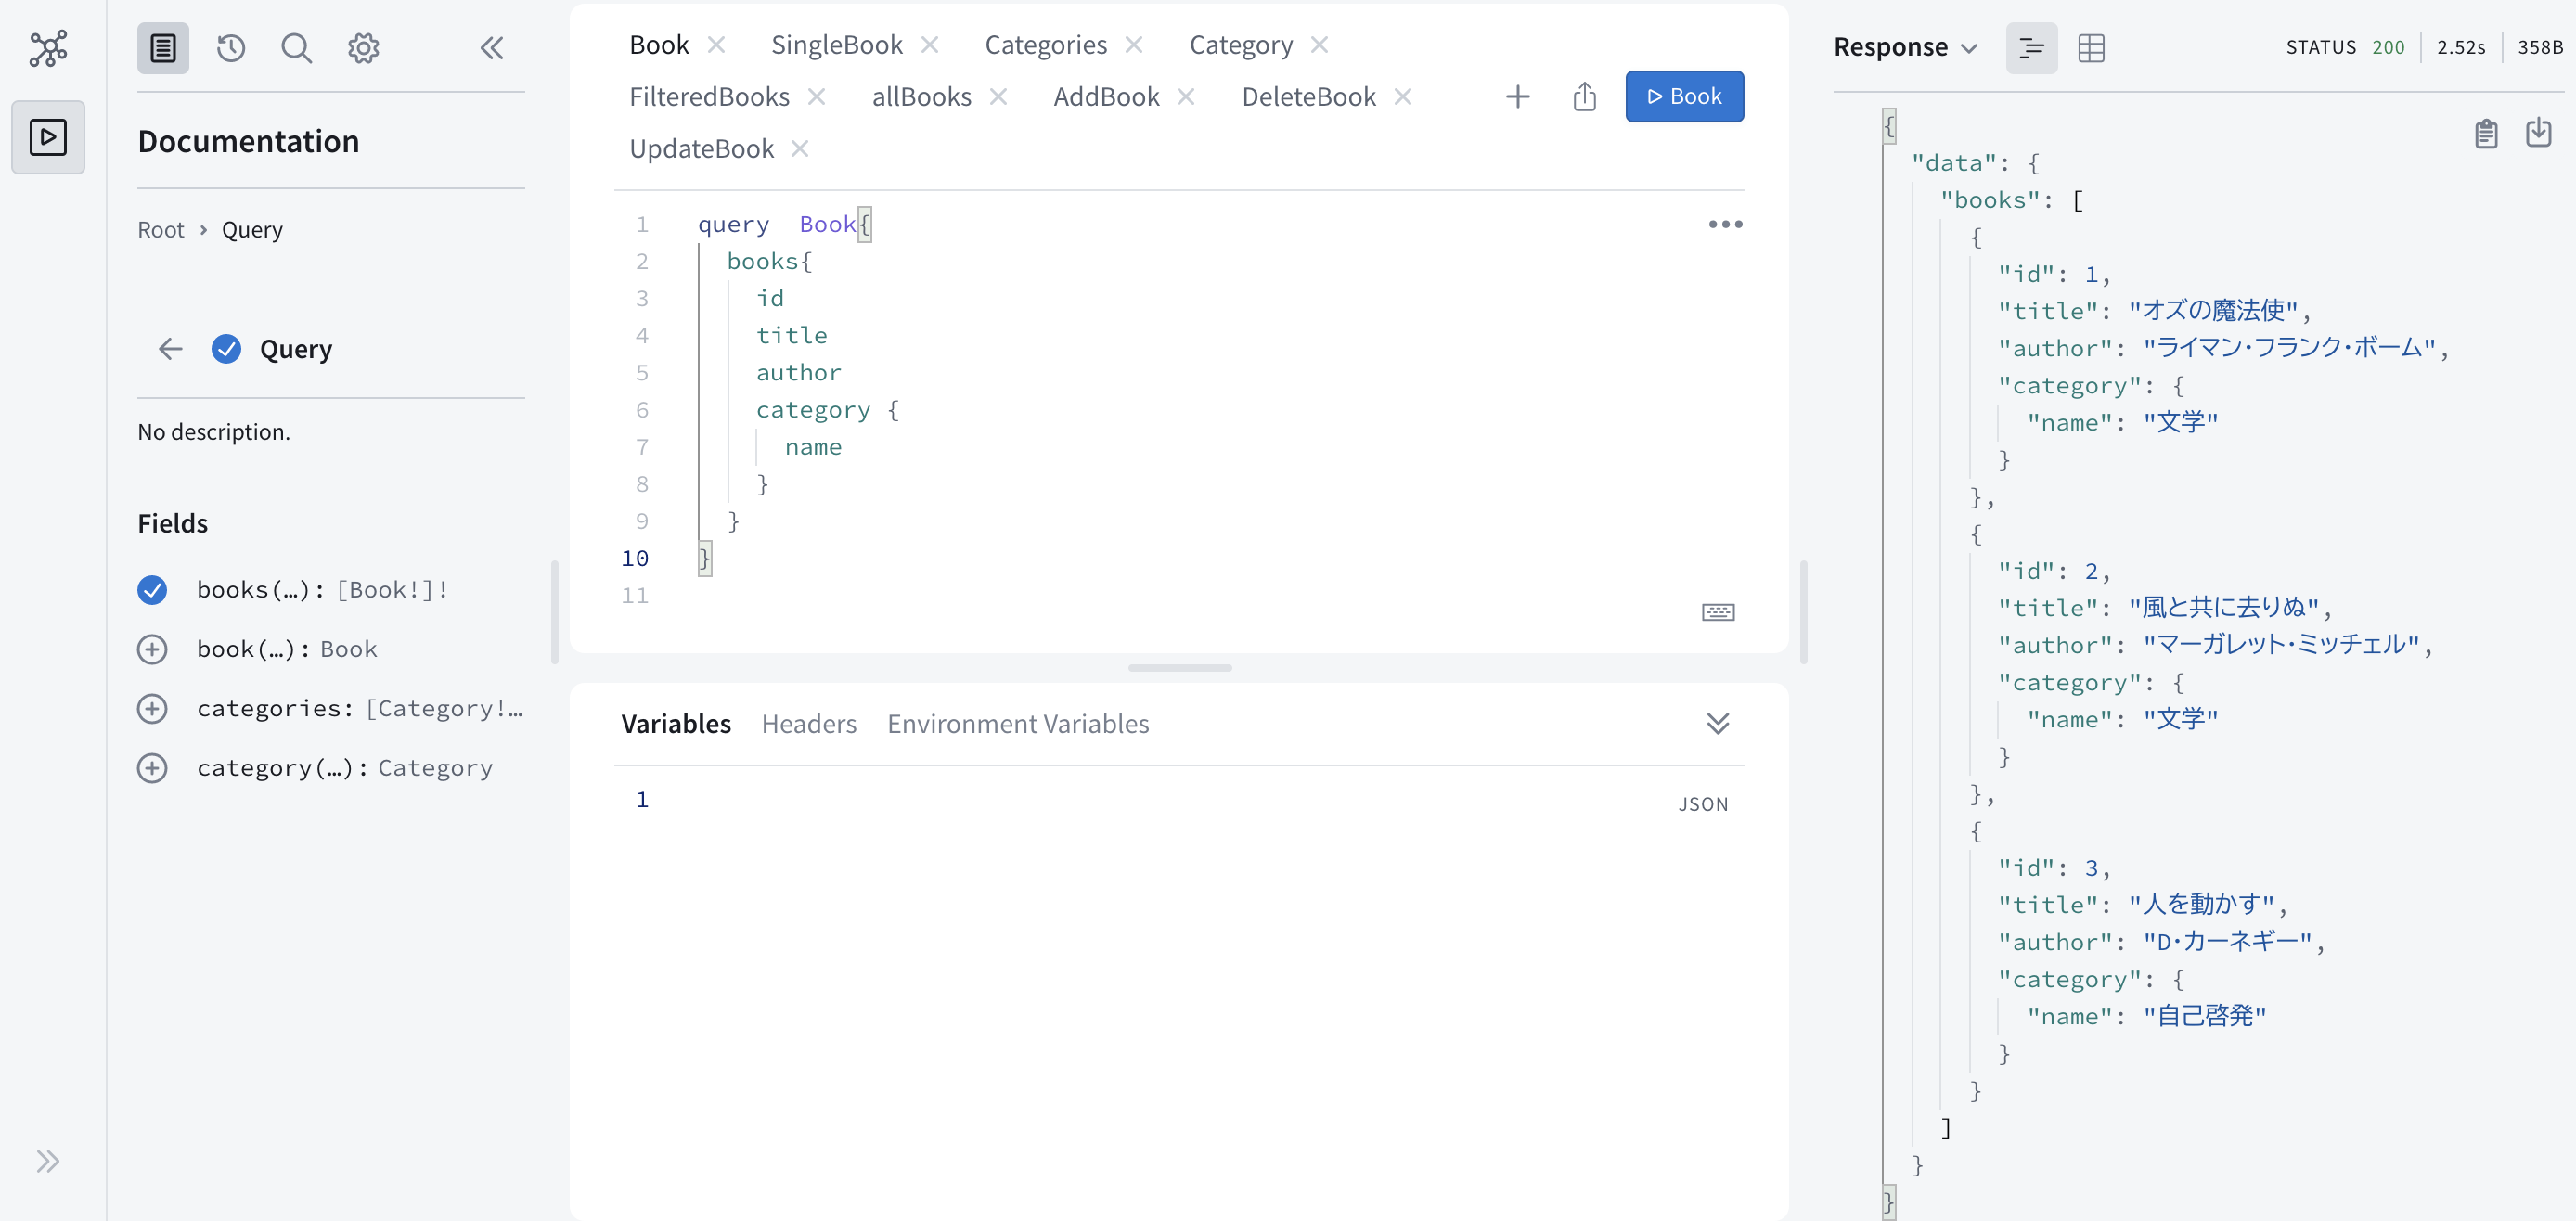2576x1221 pixels.
Task: Click Query in the breadcrumb
Action: (252, 229)
